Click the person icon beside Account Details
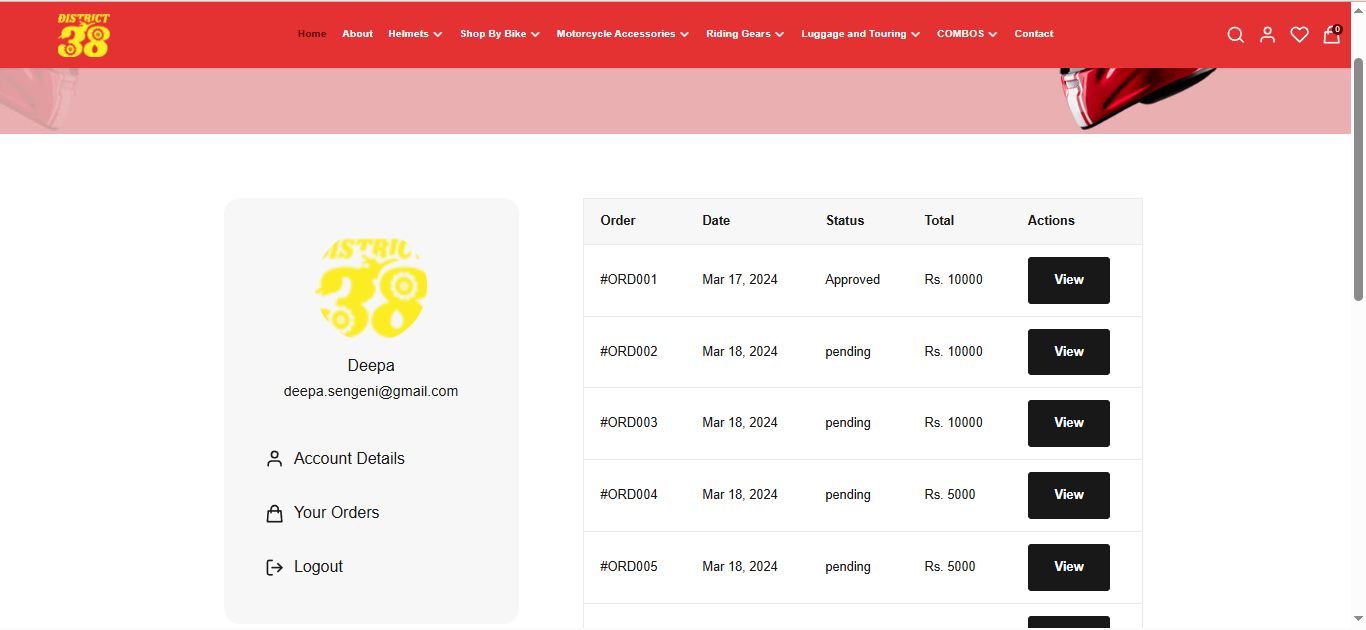 tap(274, 459)
